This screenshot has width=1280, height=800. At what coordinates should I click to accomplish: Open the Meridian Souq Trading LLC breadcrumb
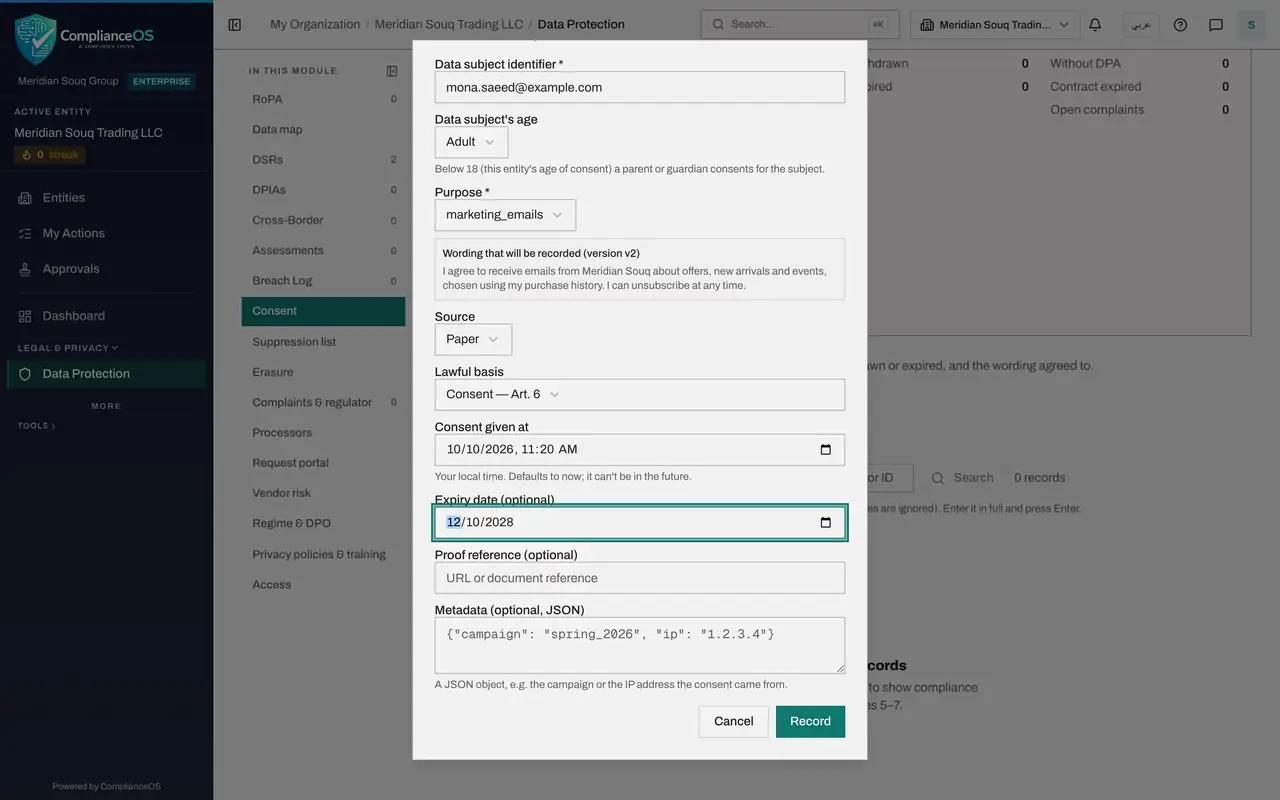click(x=449, y=25)
